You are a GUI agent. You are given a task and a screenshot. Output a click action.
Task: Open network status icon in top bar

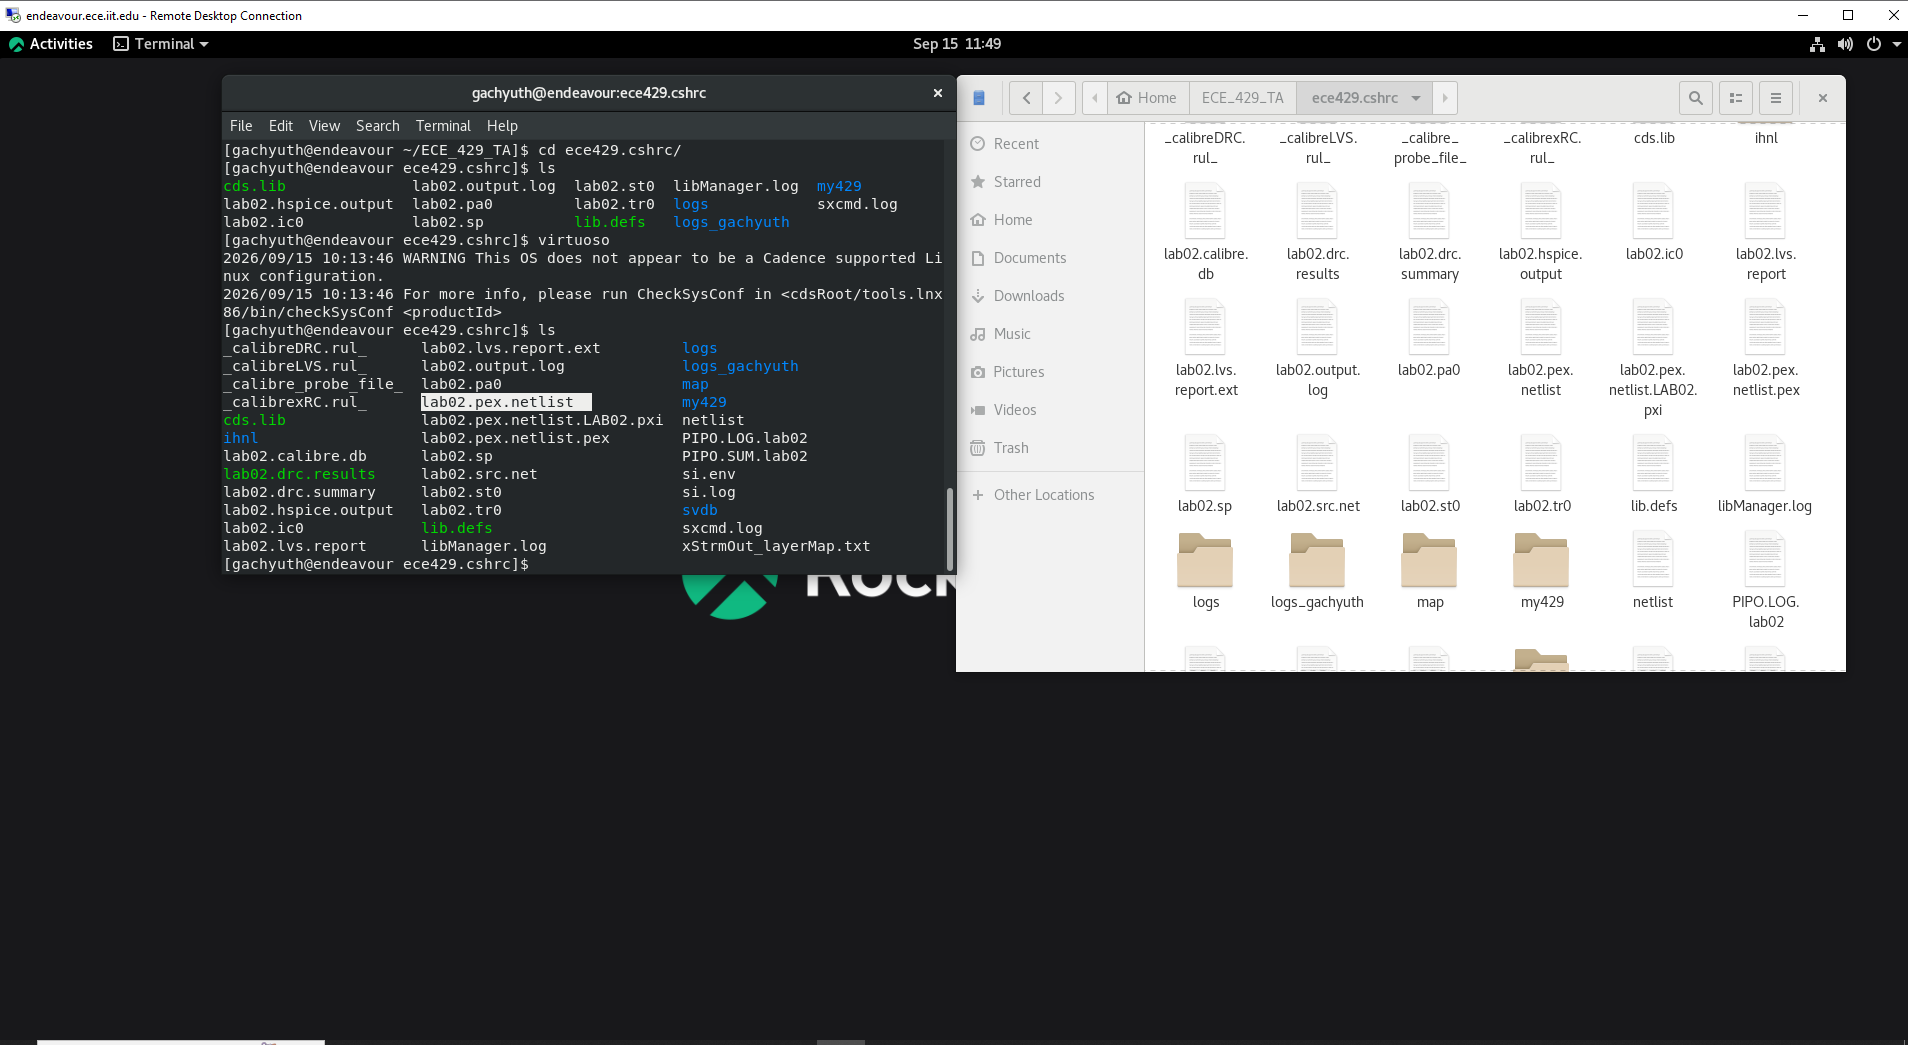click(x=1817, y=44)
